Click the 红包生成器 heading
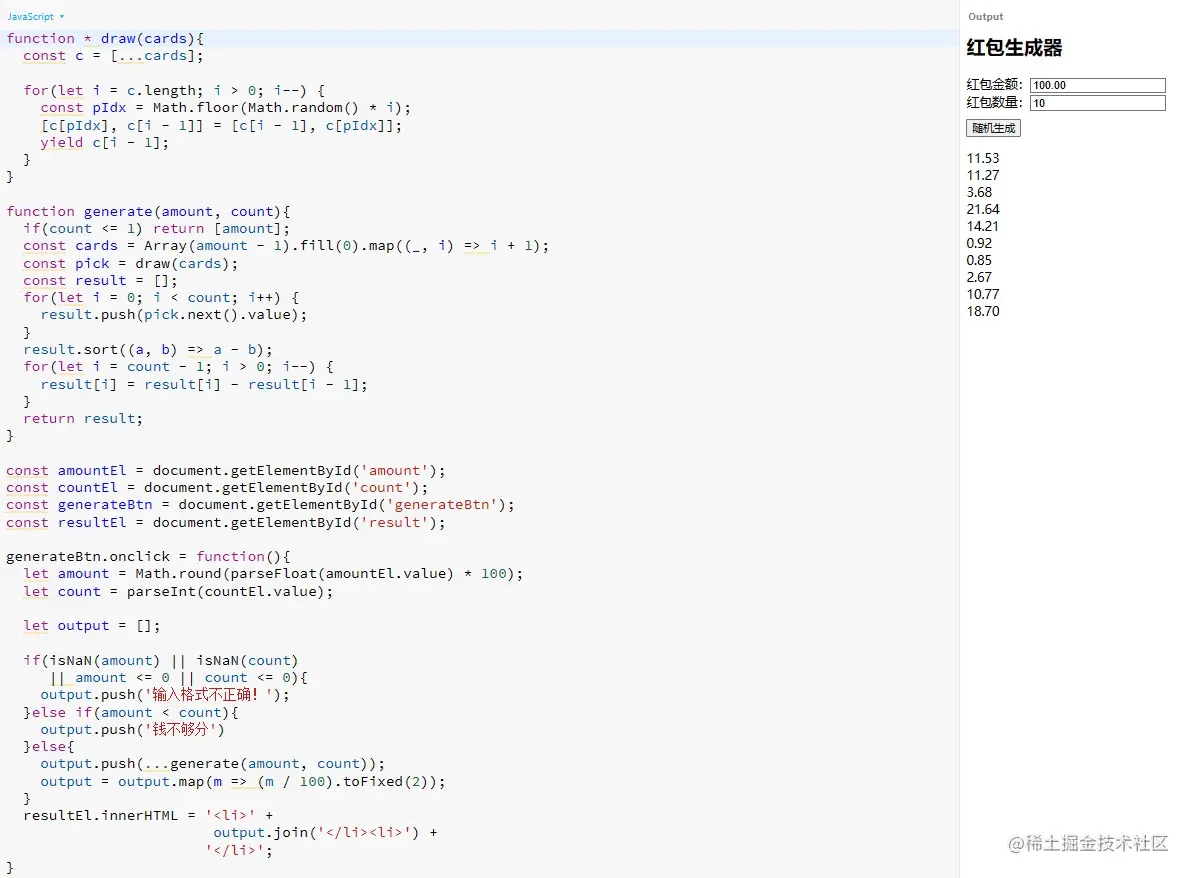This screenshot has width=1193, height=878. (1014, 48)
